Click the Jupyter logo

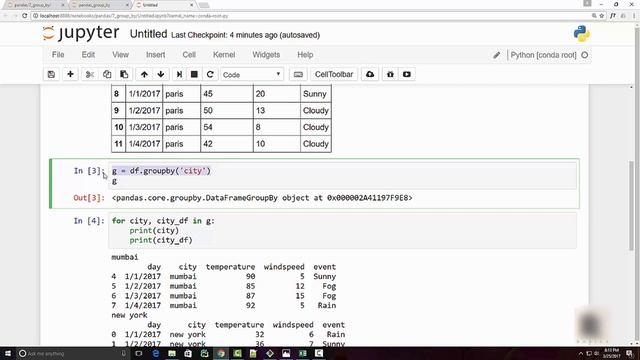tap(81, 33)
